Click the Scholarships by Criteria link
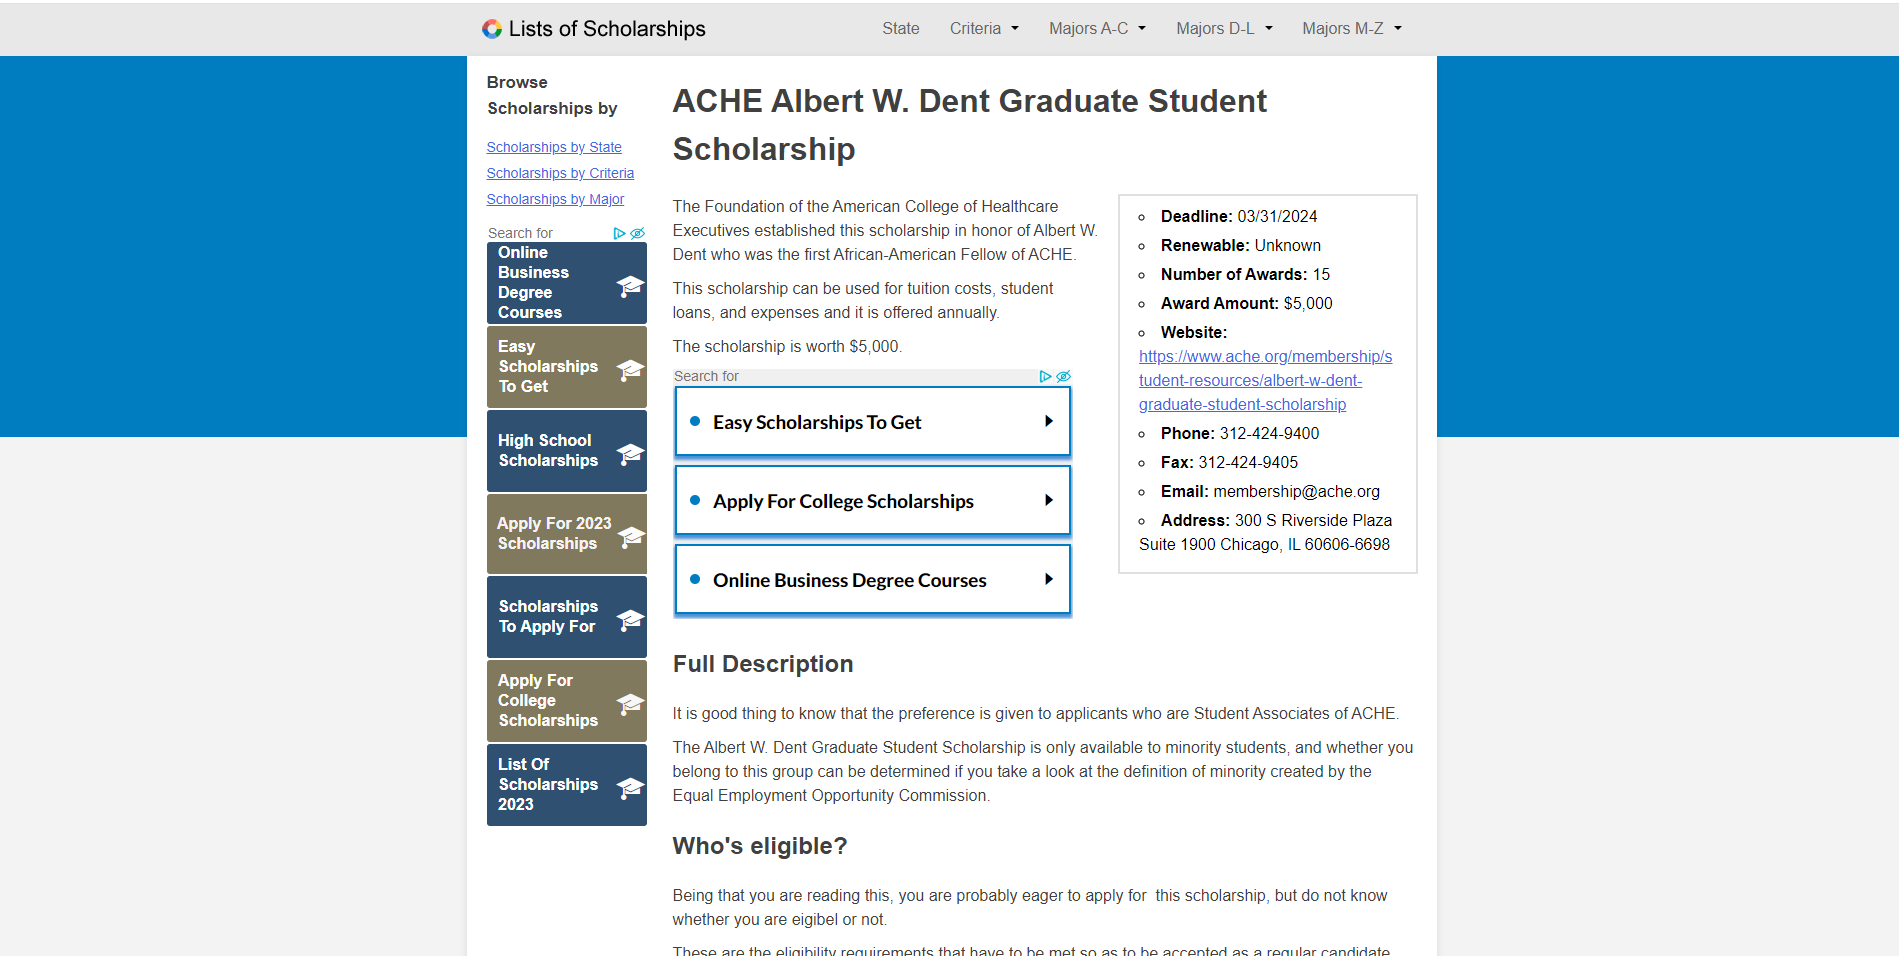The width and height of the screenshot is (1899, 956). click(x=560, y=173)
